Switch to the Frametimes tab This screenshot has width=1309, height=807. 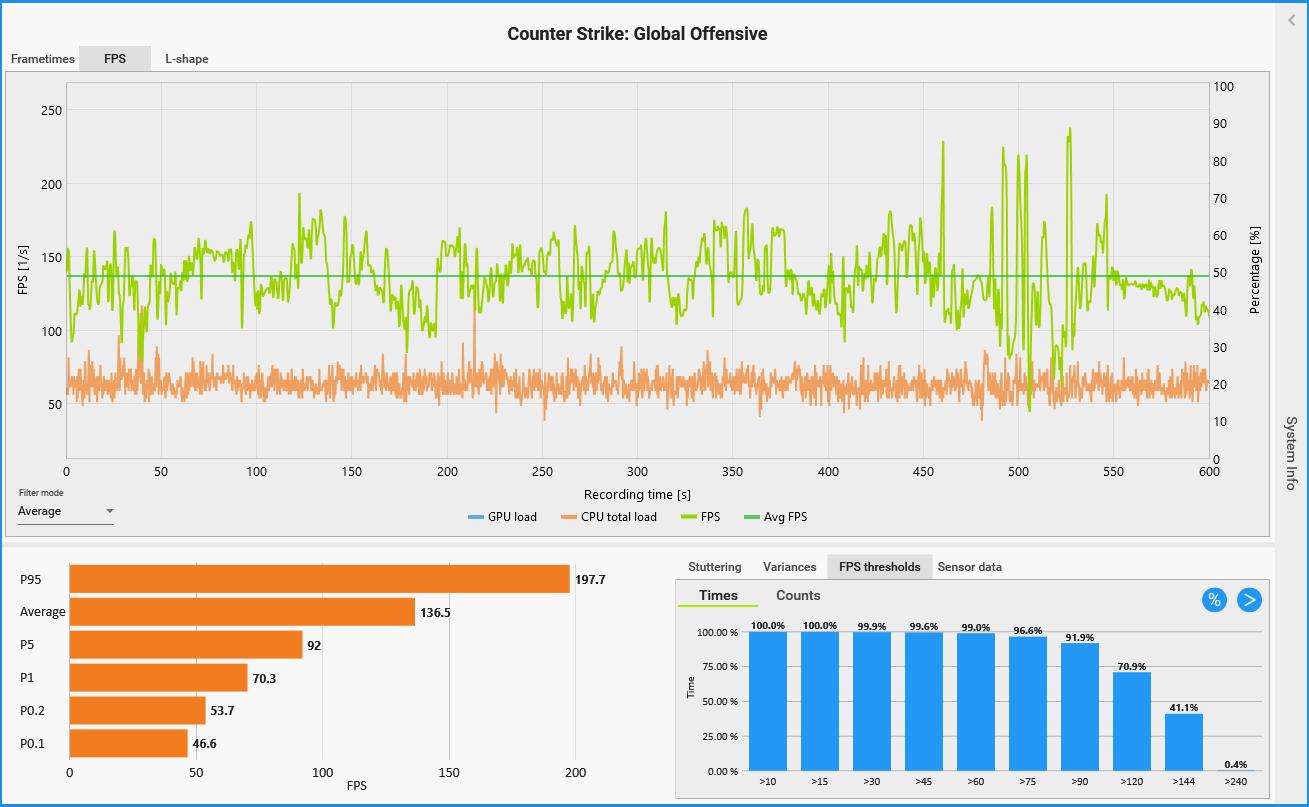[x=43, y=59]
